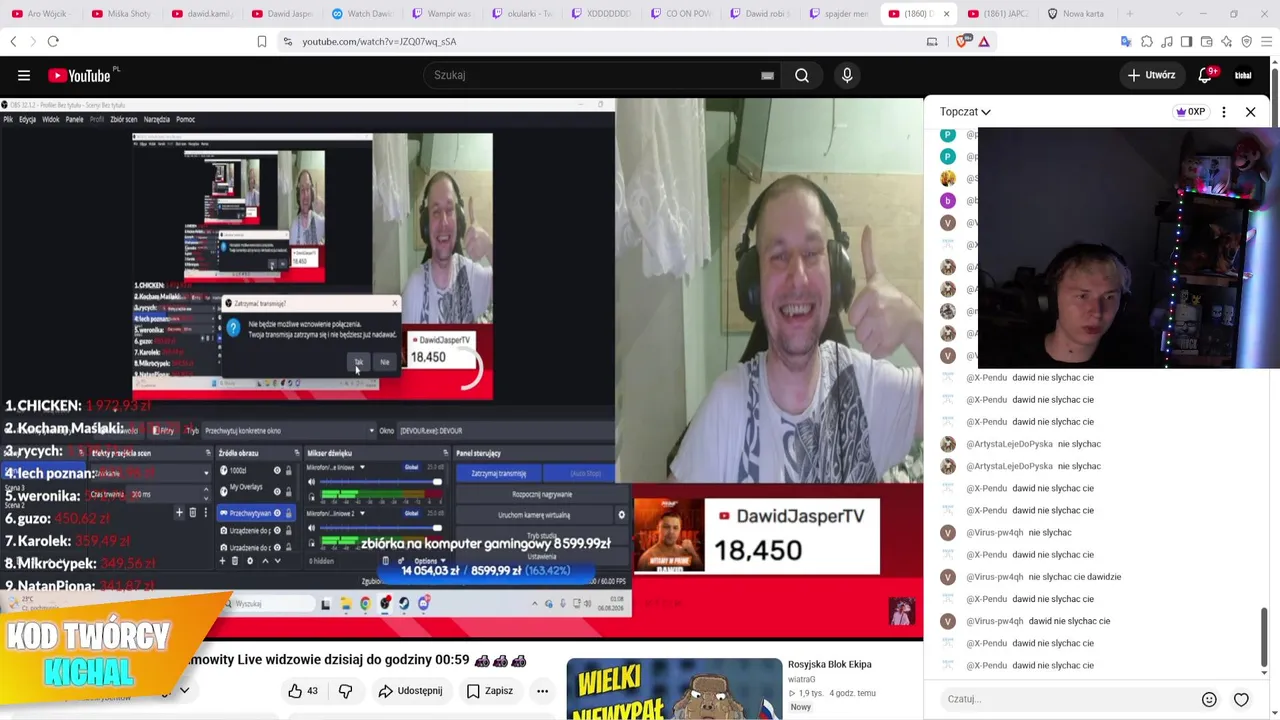Open the YouTube hamburger guide menu
The width and height of the screenshot is (1280, 720).
click(24, 75)
